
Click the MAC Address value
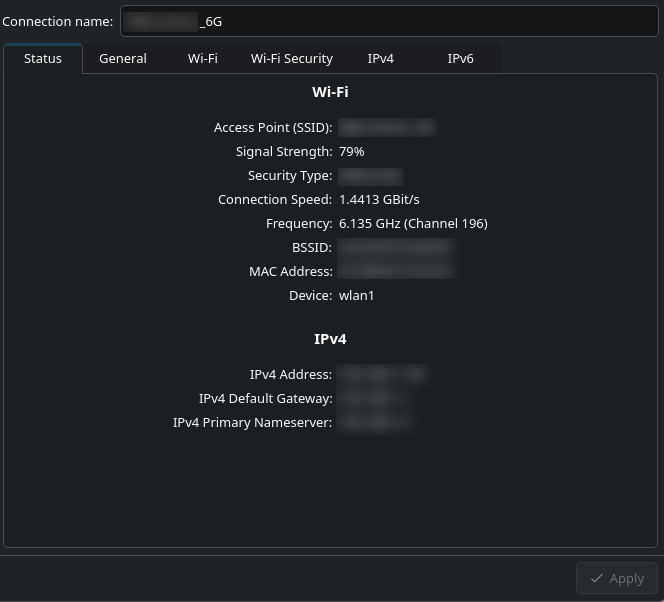[395, 272]
